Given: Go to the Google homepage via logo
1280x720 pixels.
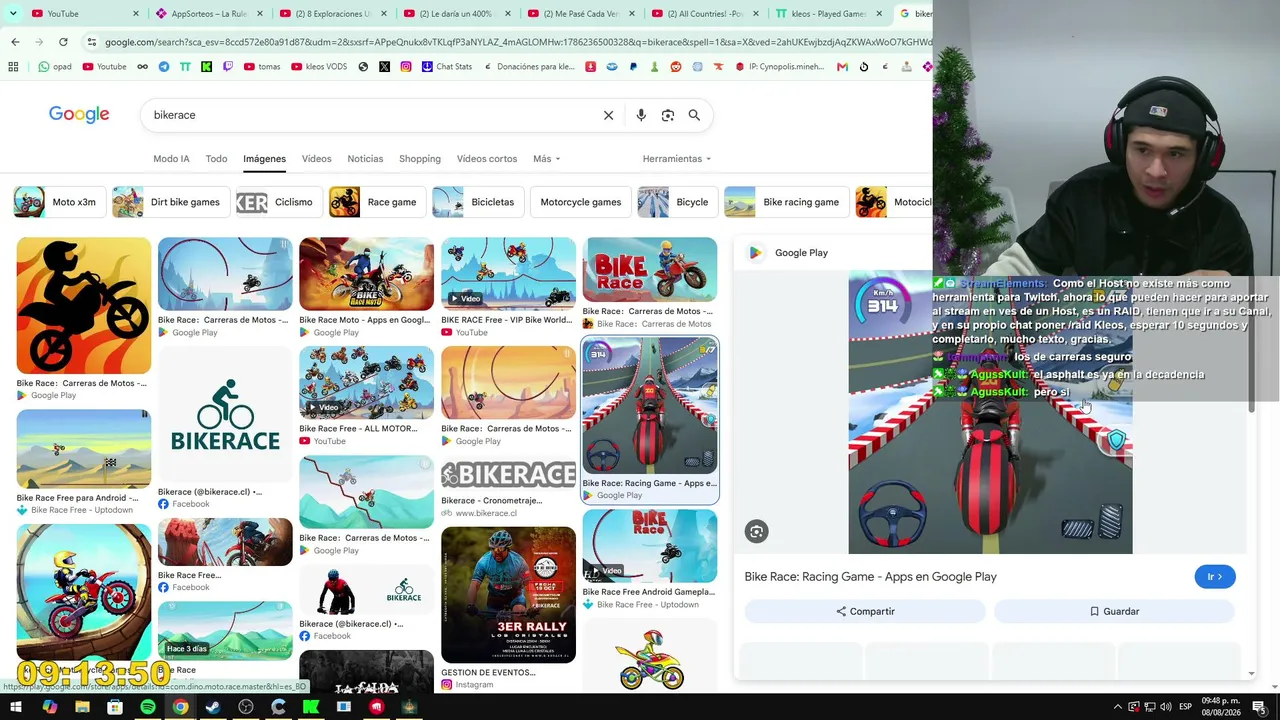Looking at the screenshot, I should tap(79, 115).
